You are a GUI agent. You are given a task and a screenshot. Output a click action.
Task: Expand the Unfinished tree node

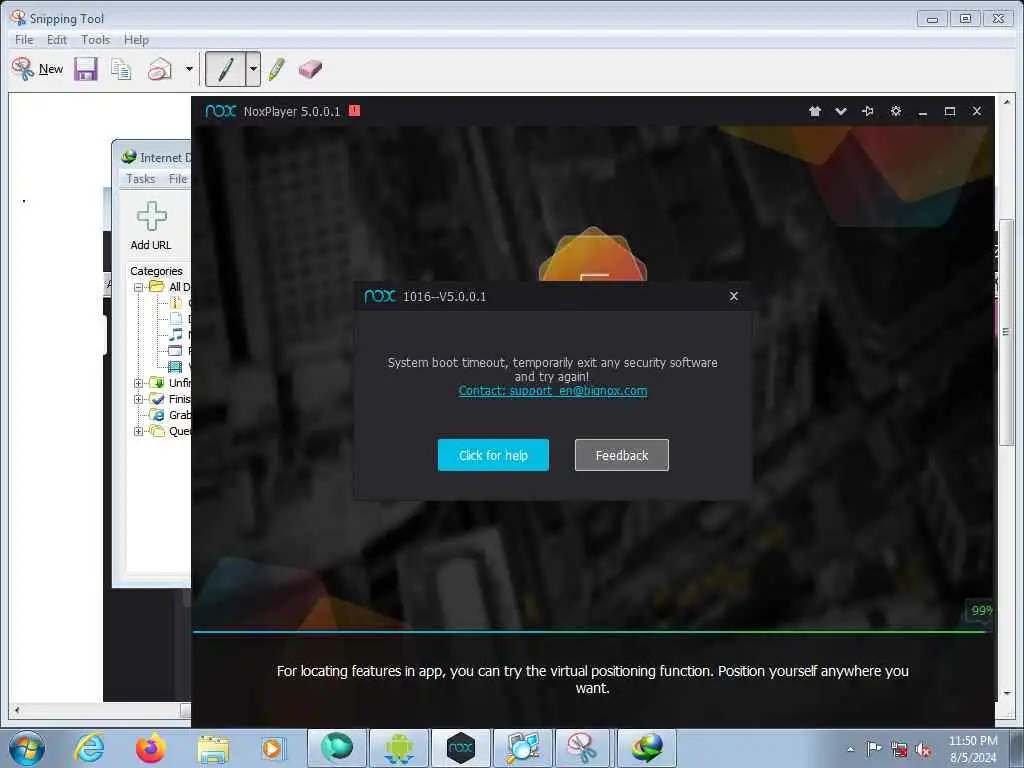138,383
